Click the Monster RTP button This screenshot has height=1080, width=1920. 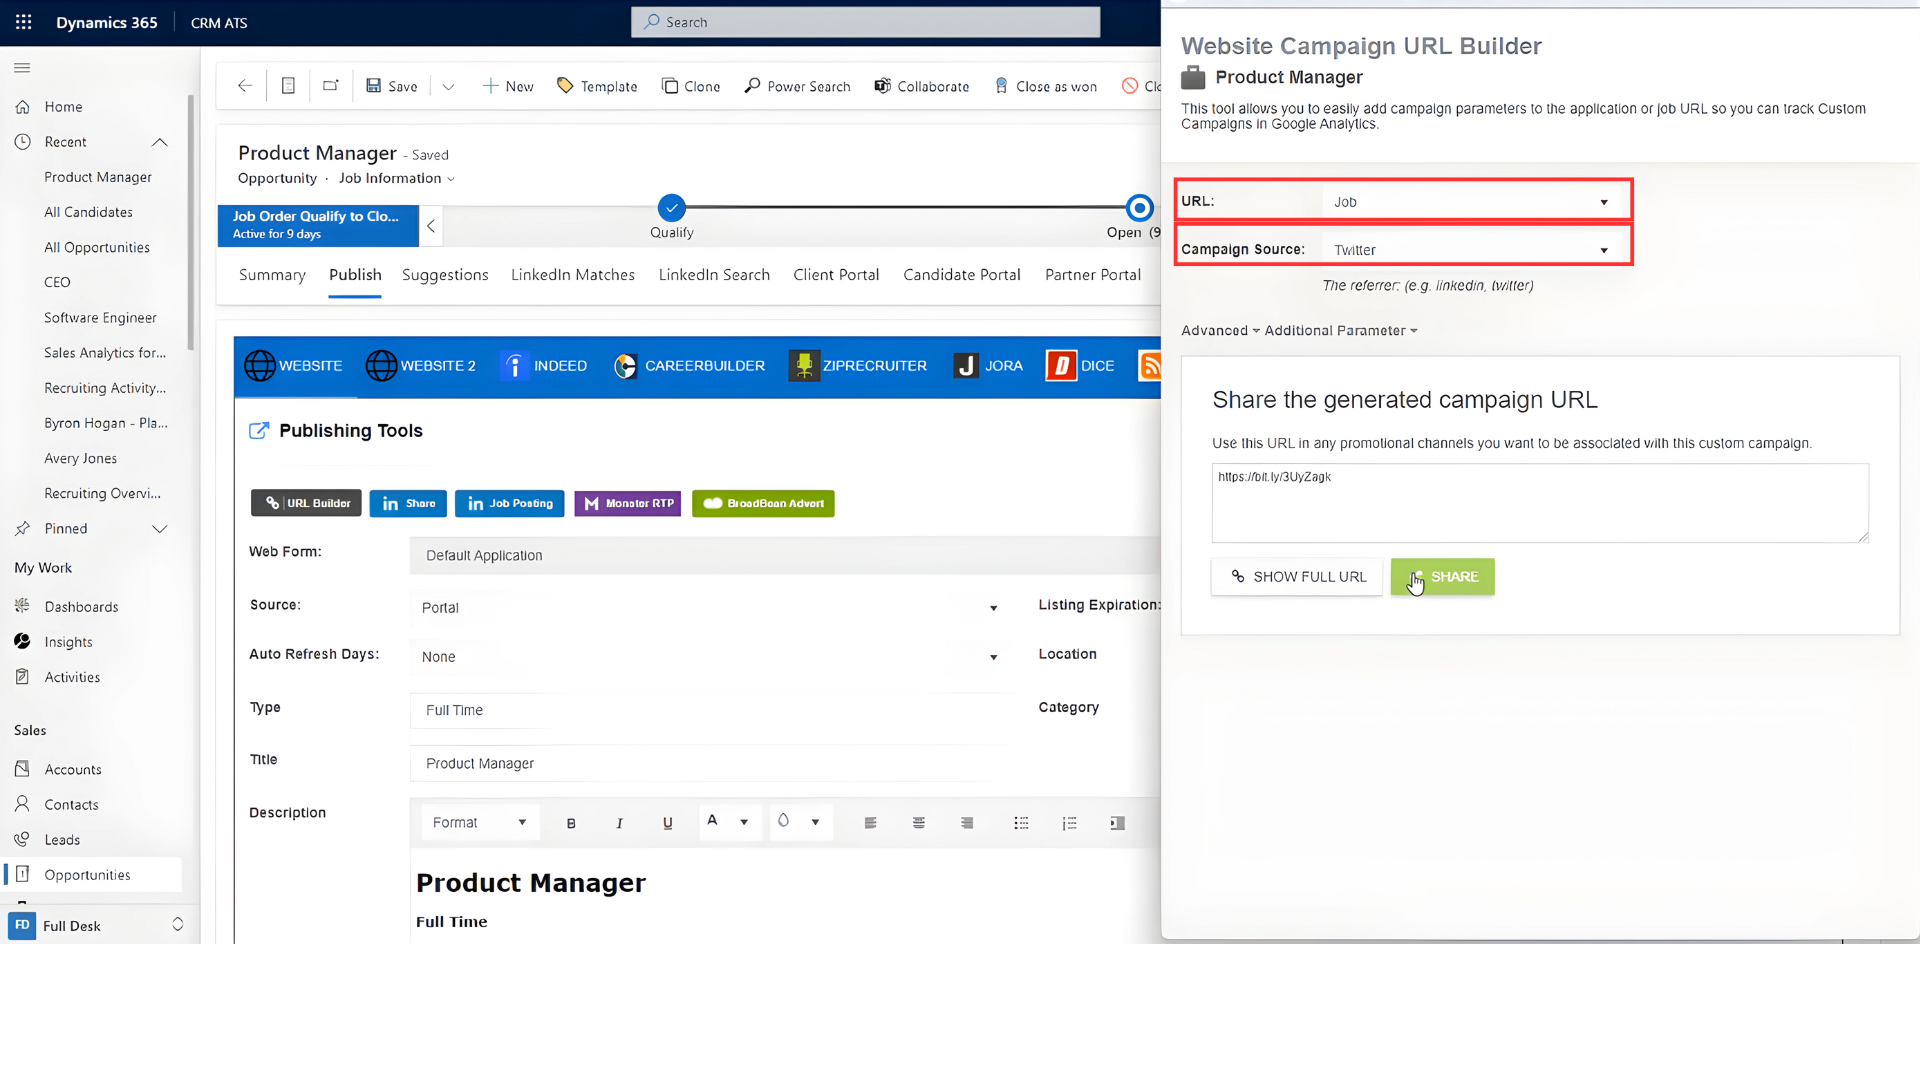pos(628,504)
